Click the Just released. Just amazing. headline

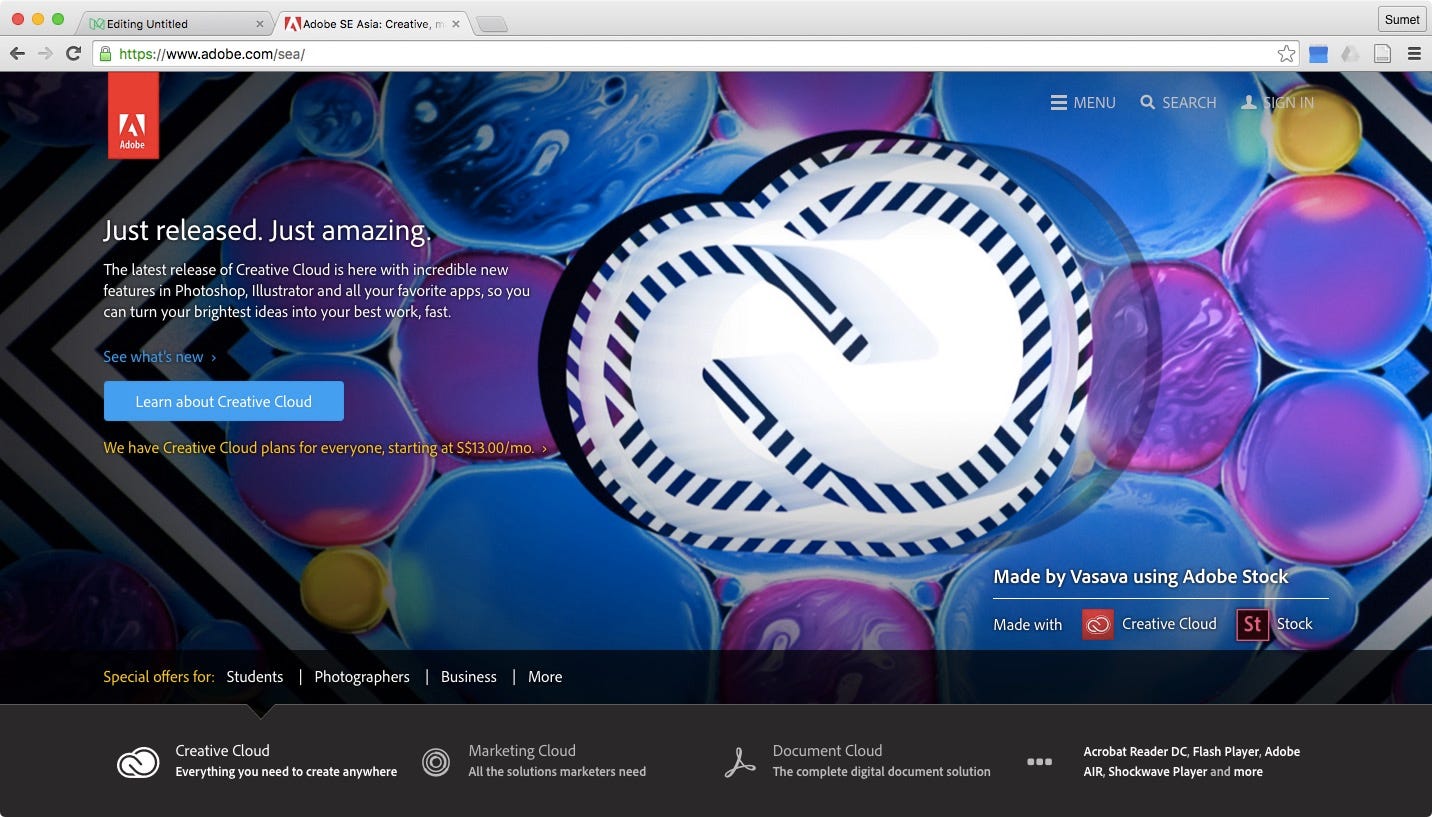[268, 231]
